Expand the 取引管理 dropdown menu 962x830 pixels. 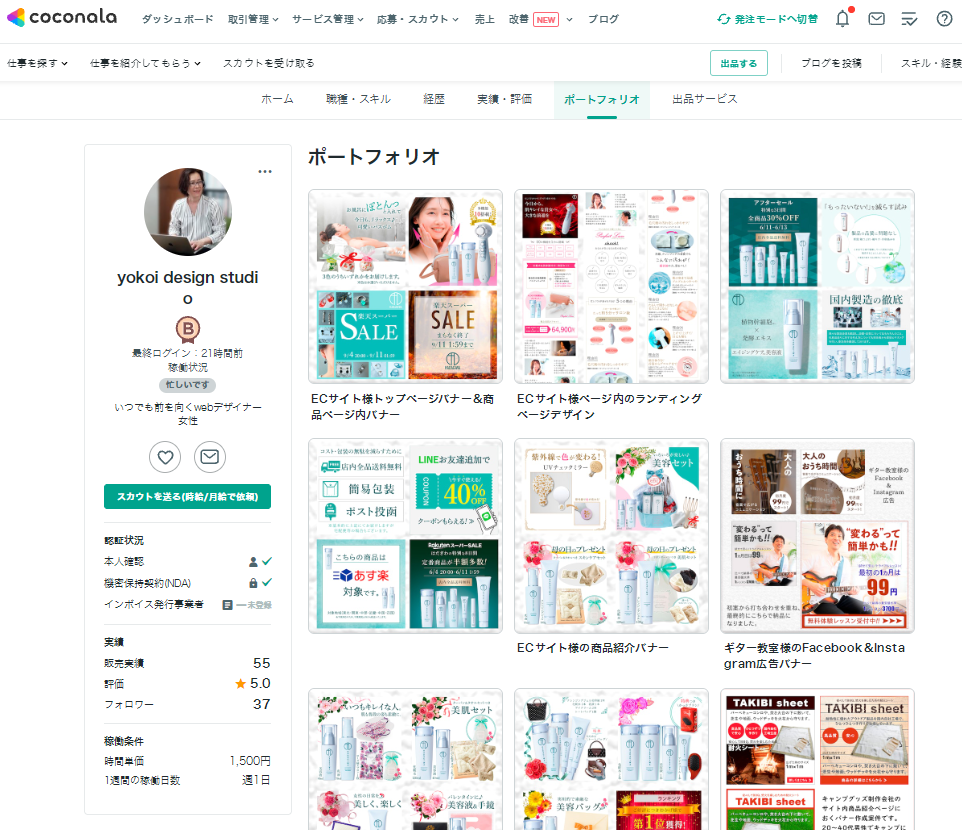(254, 19)
